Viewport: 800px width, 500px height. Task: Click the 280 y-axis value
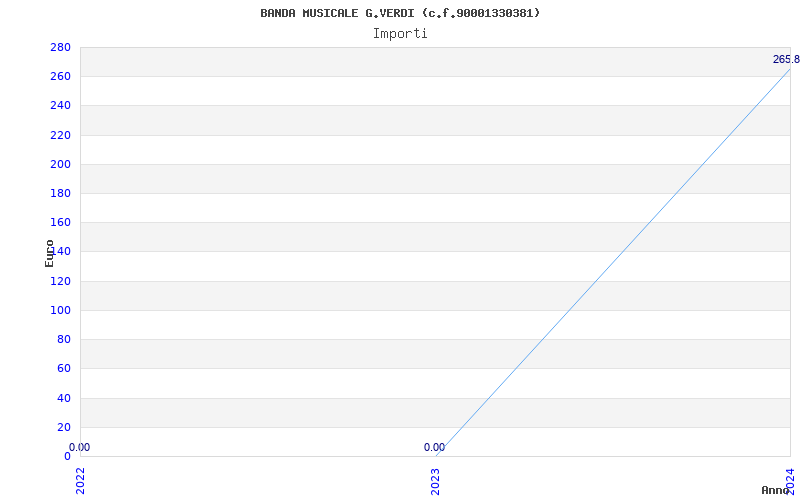60,47
